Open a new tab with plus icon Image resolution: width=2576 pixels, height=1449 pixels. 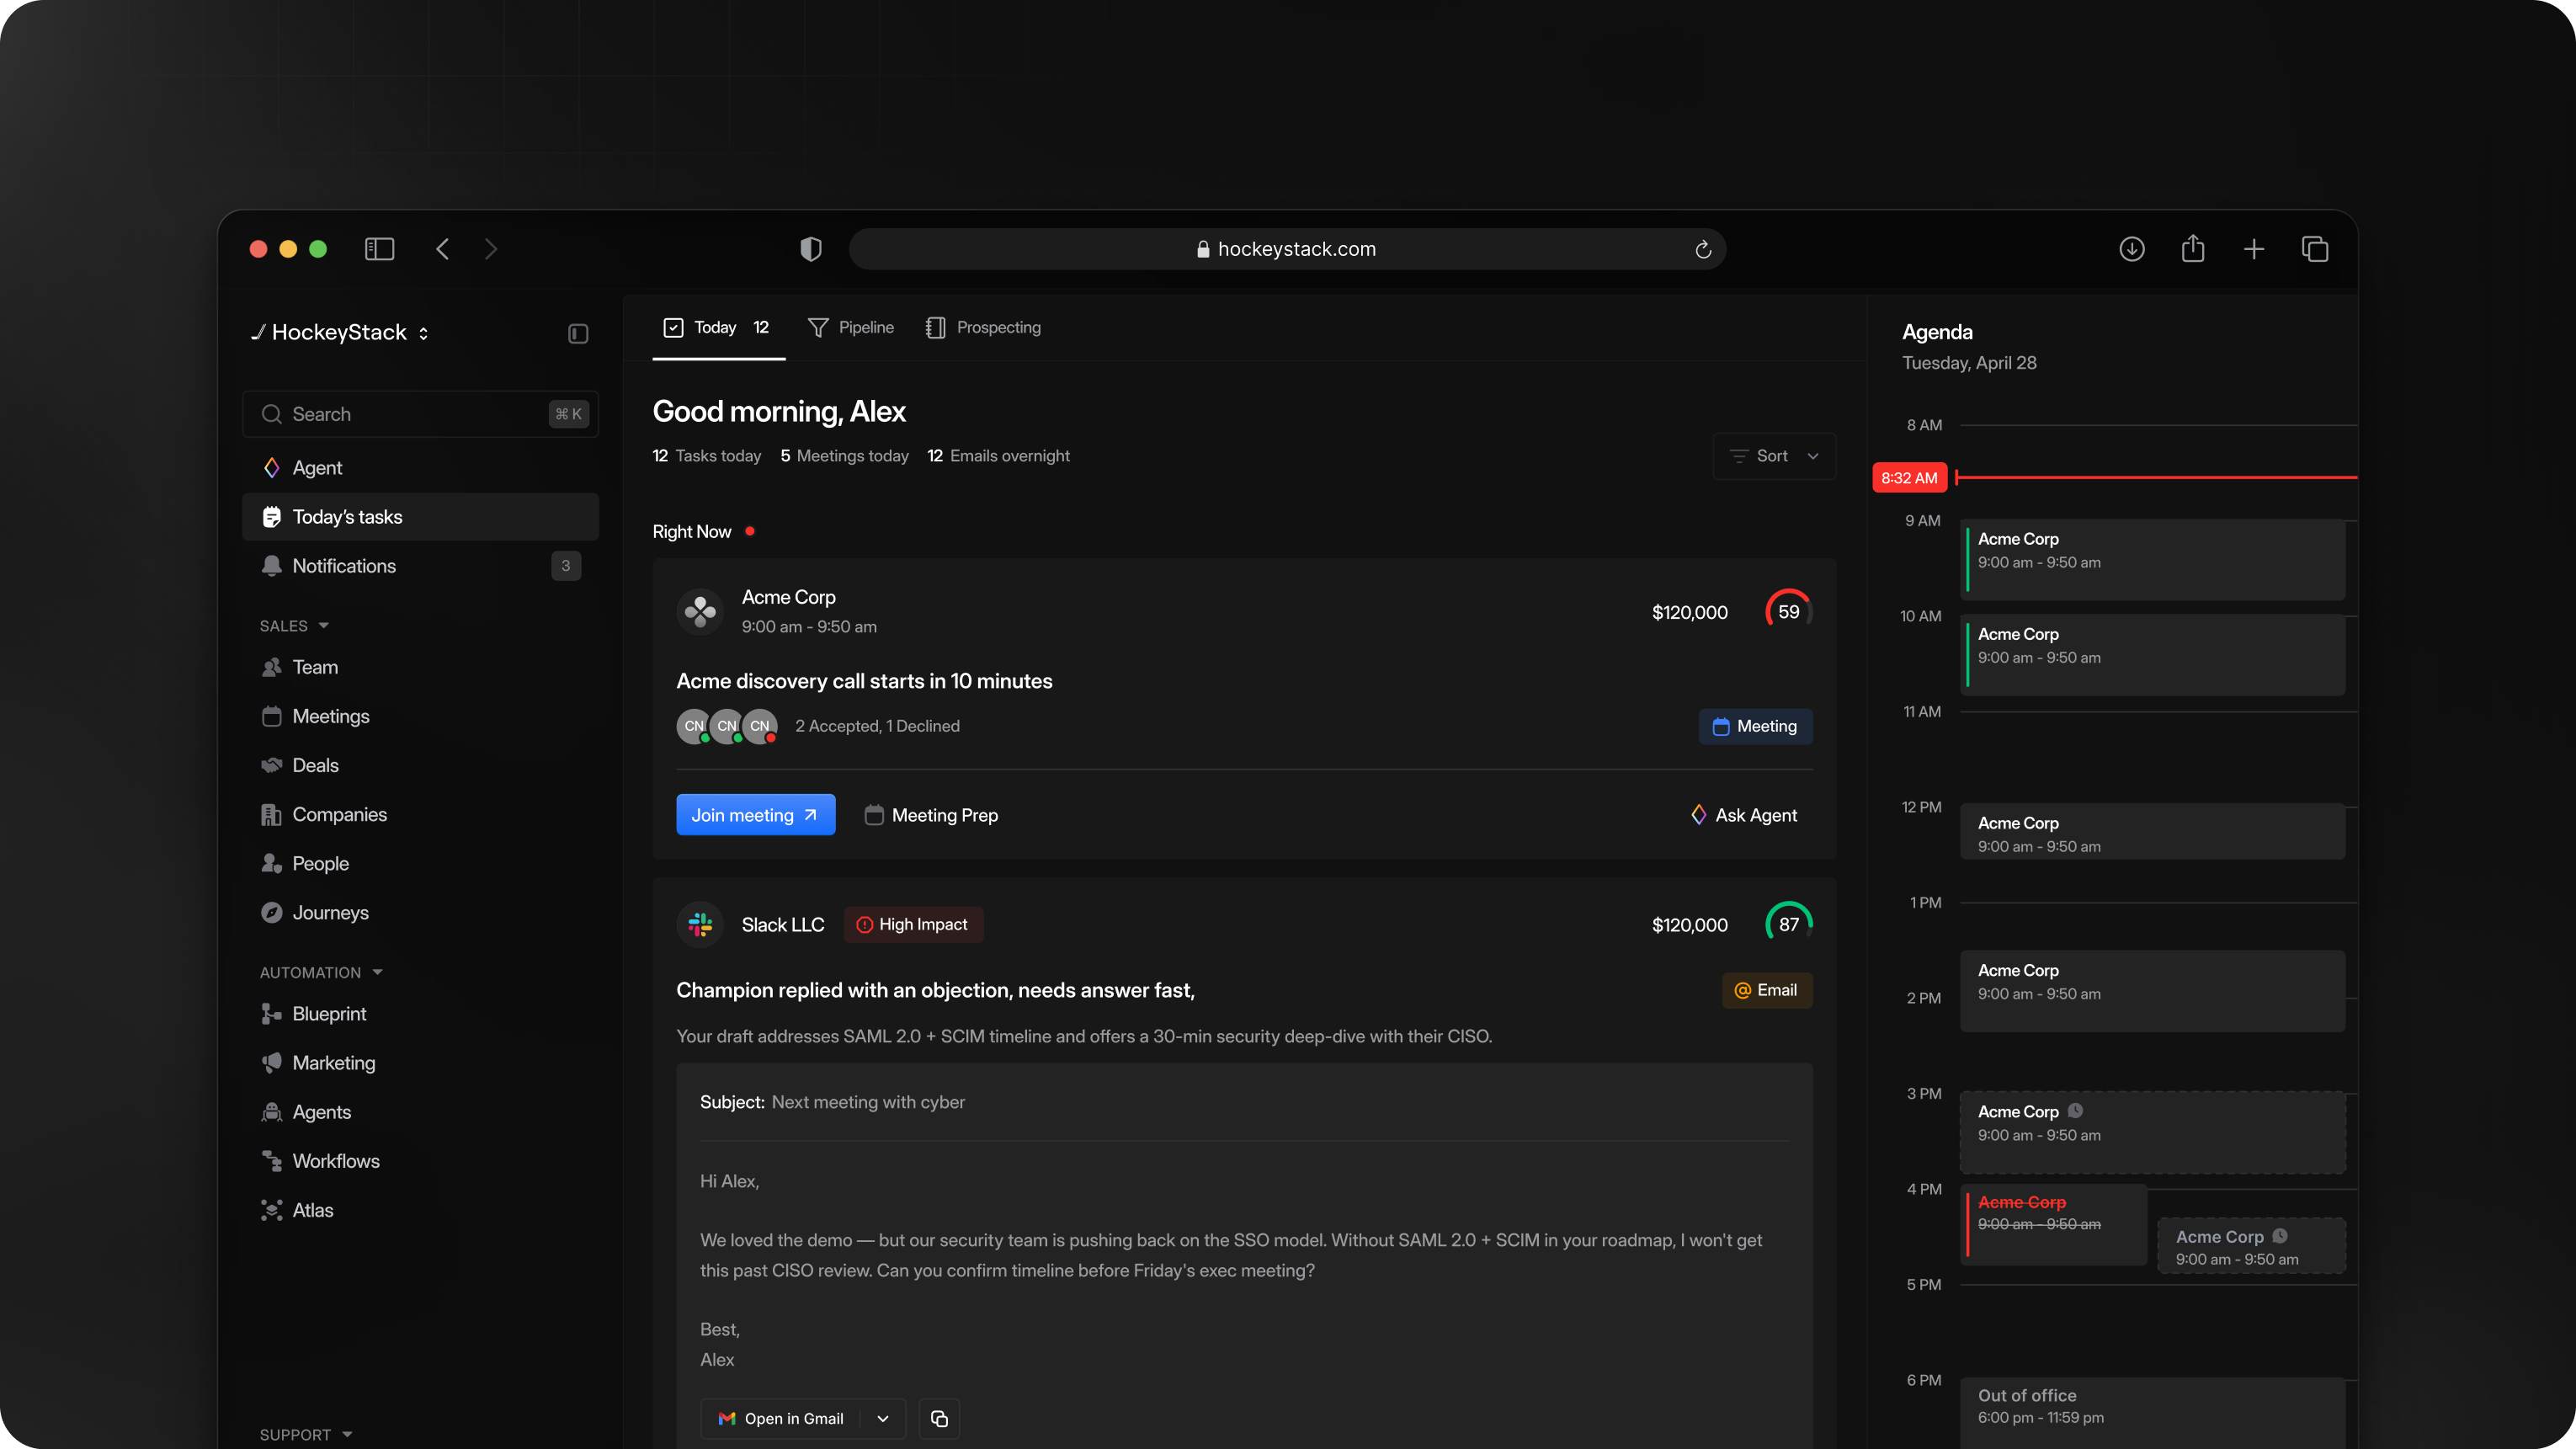[2254, 249]
